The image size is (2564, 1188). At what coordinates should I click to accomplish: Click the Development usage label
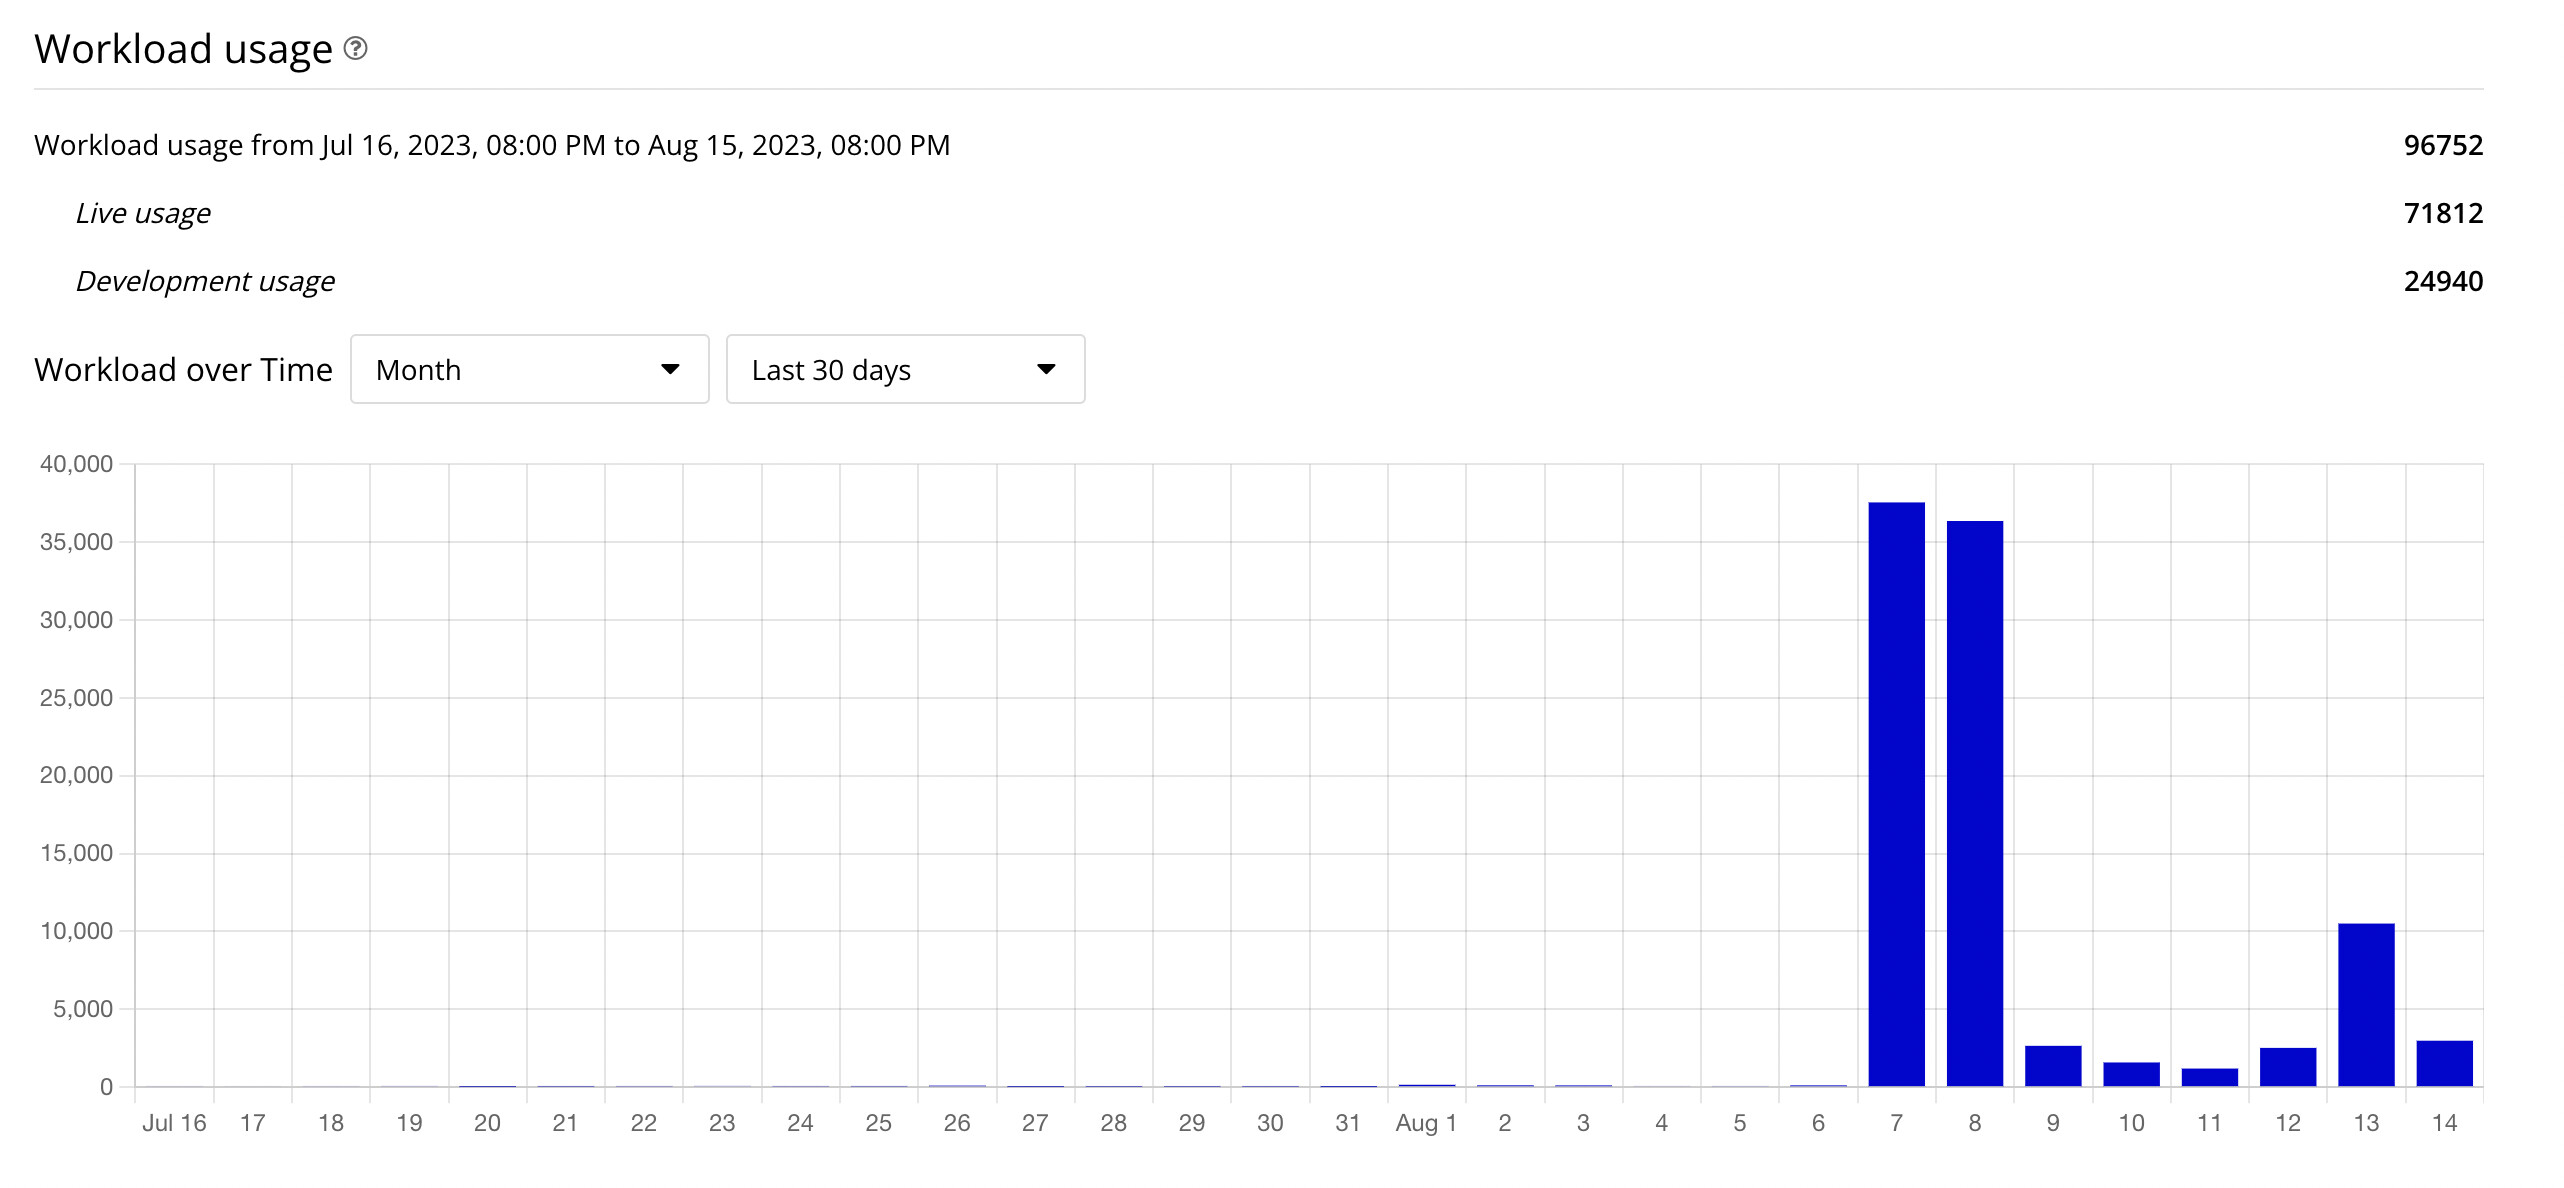(x=205, y=281)
